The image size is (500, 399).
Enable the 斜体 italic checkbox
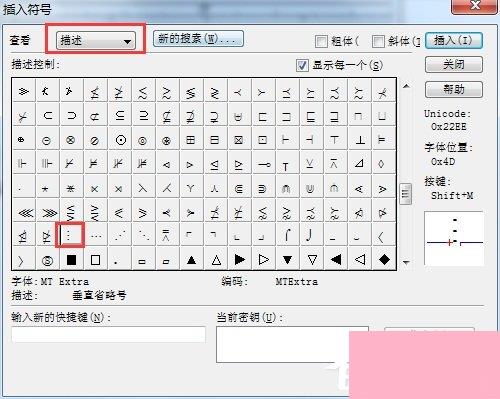[378, 42]
